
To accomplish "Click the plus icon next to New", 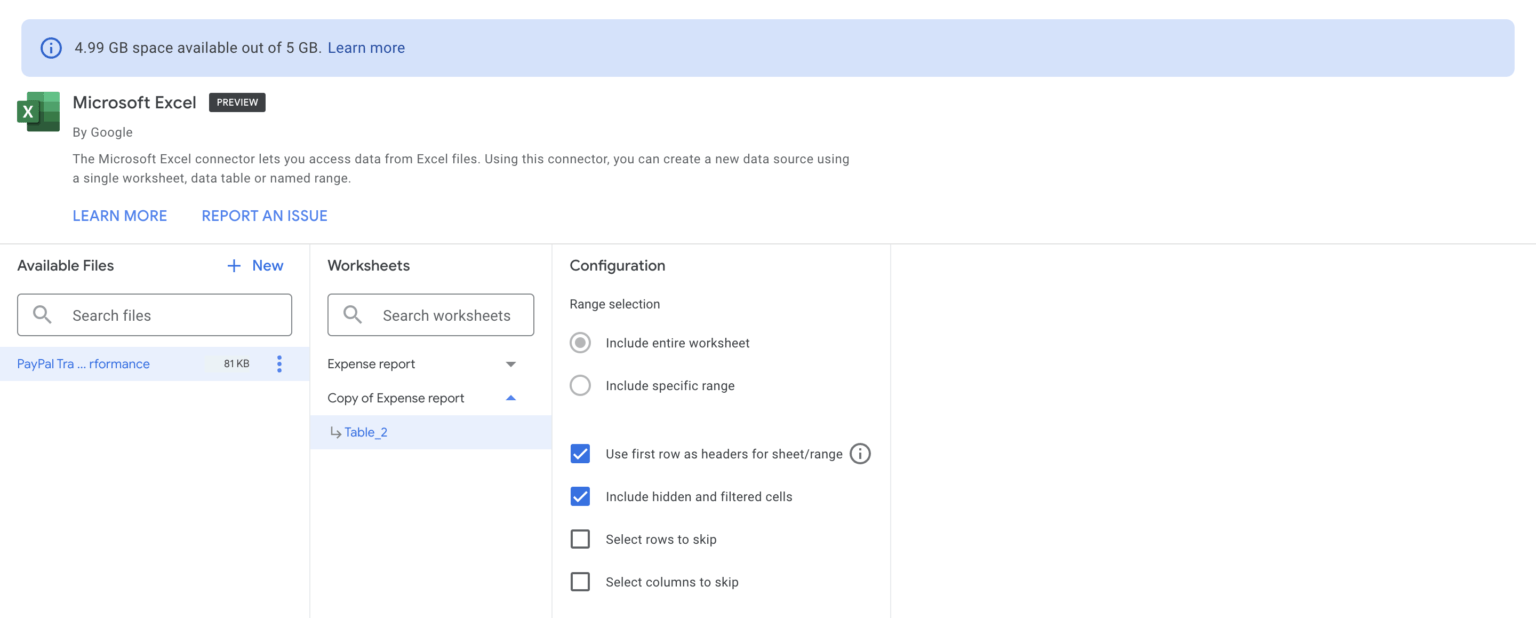I will point(234,265).
